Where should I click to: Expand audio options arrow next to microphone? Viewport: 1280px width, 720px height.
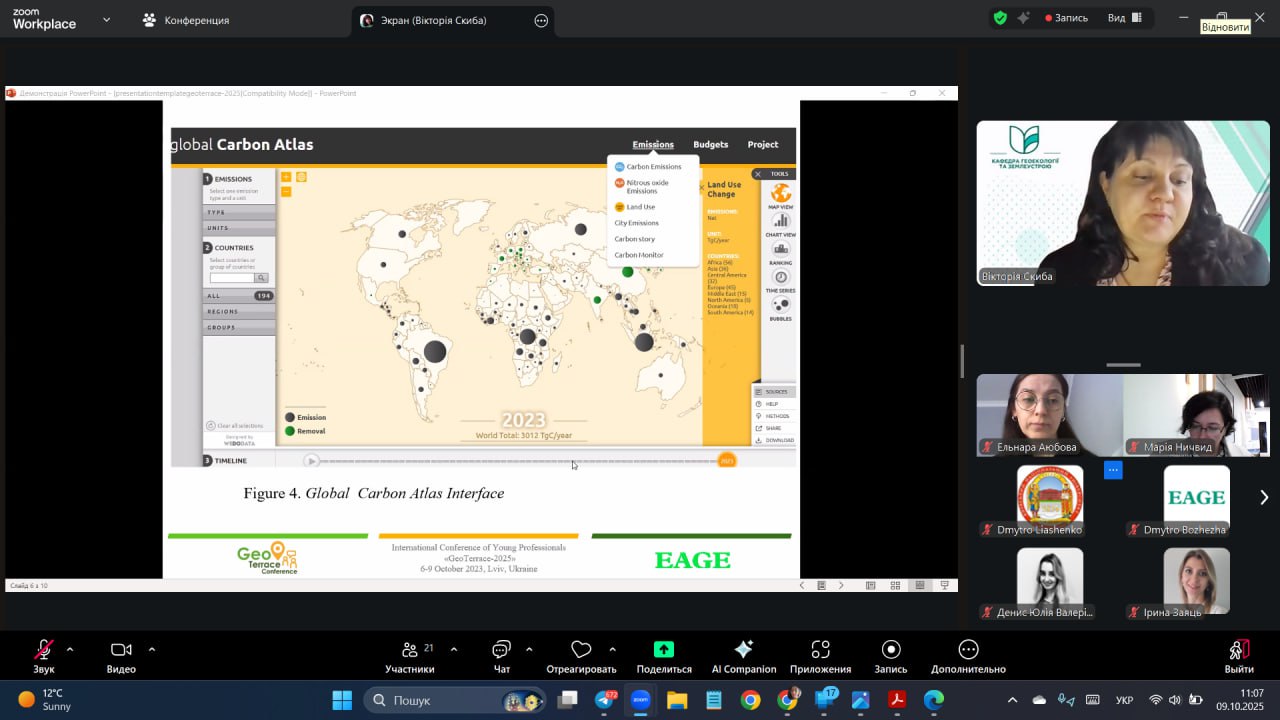coord(70,649)
